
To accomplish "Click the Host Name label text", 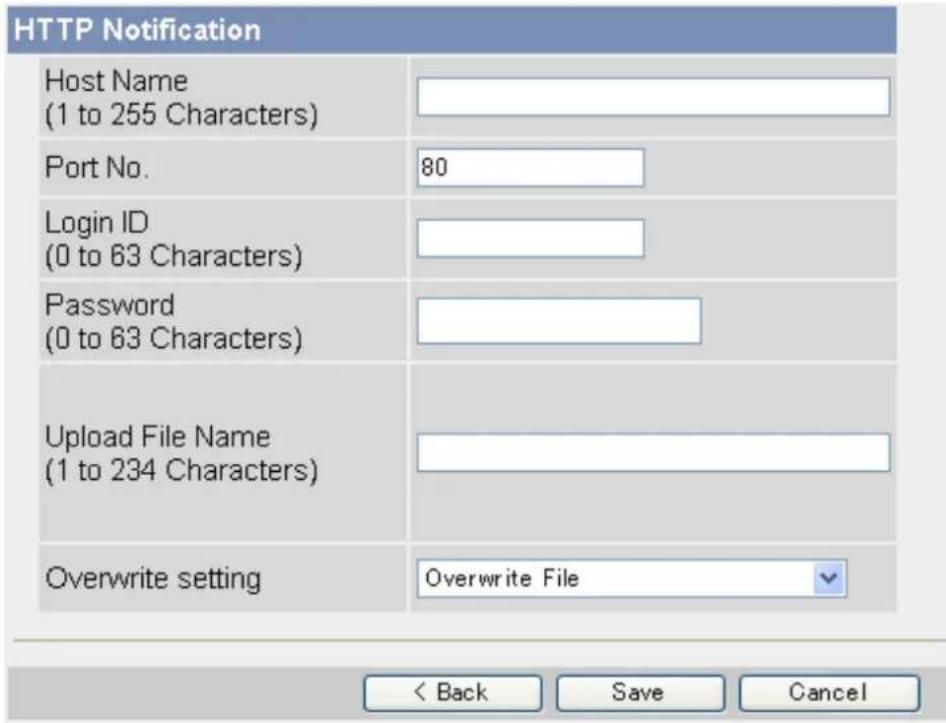I will coord(116,81).
